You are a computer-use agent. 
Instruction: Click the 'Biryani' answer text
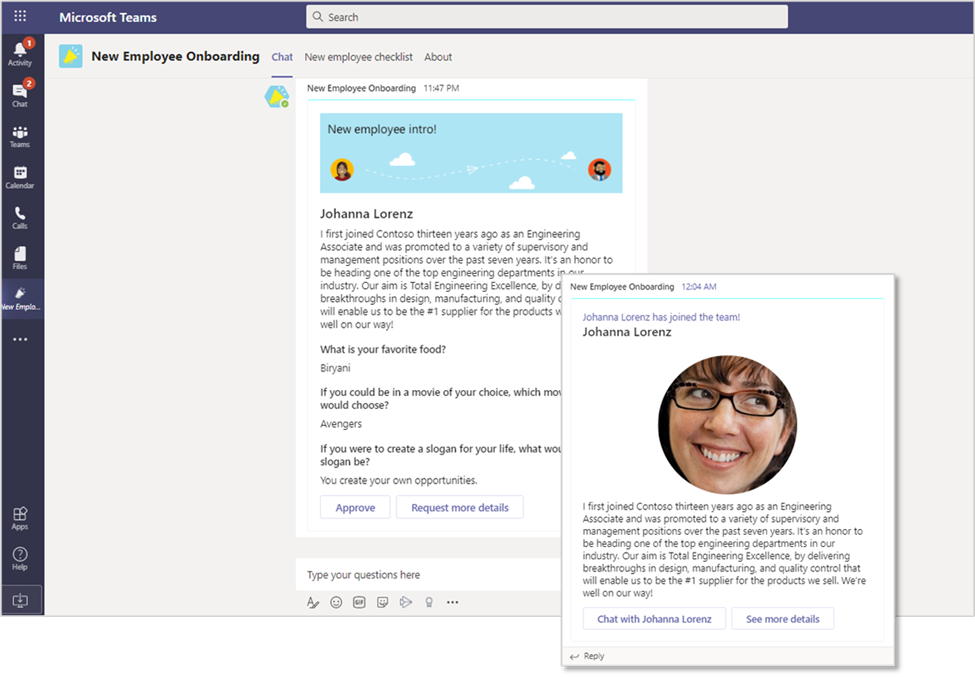(335, 368)
